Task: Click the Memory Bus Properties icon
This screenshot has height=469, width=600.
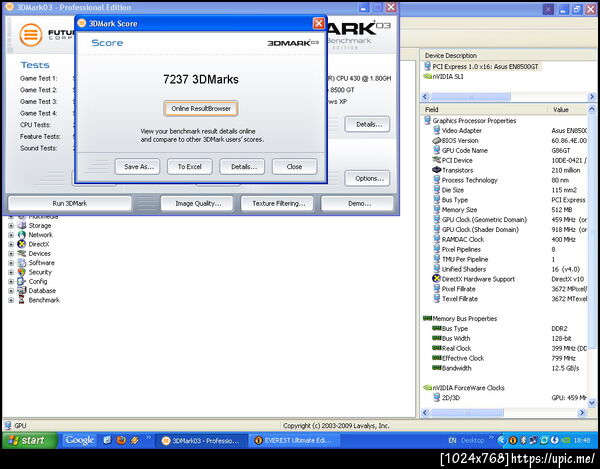Action: tap(427, 318)
